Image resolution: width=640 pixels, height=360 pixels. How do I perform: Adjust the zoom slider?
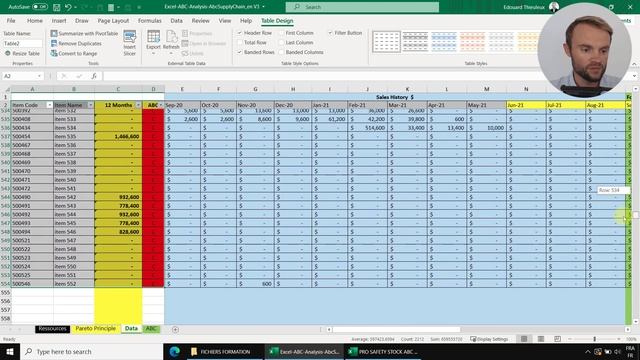[594, 339]
